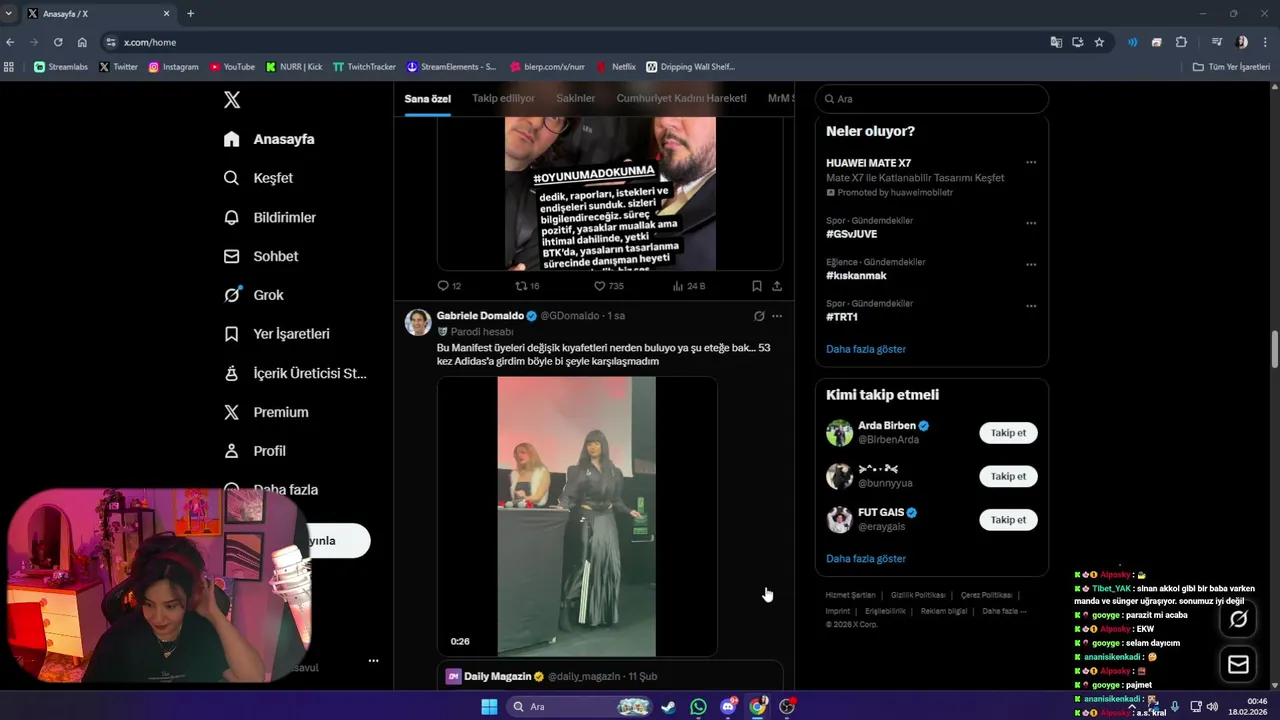Viewport: 1280px width, 720px height.
Task: Open Premium in sidebar
Action: 266,412
